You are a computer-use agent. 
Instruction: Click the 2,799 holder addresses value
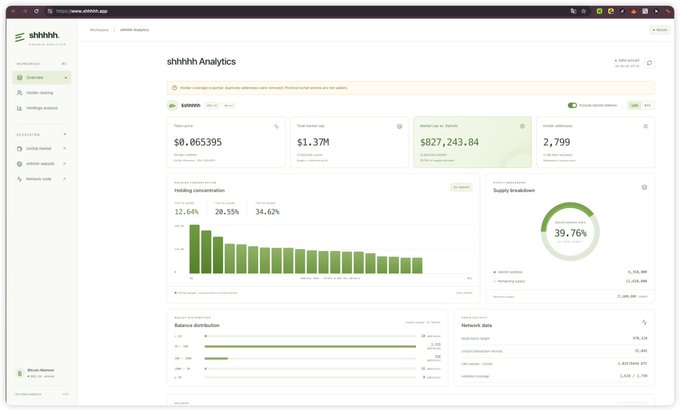coord(557,142)
